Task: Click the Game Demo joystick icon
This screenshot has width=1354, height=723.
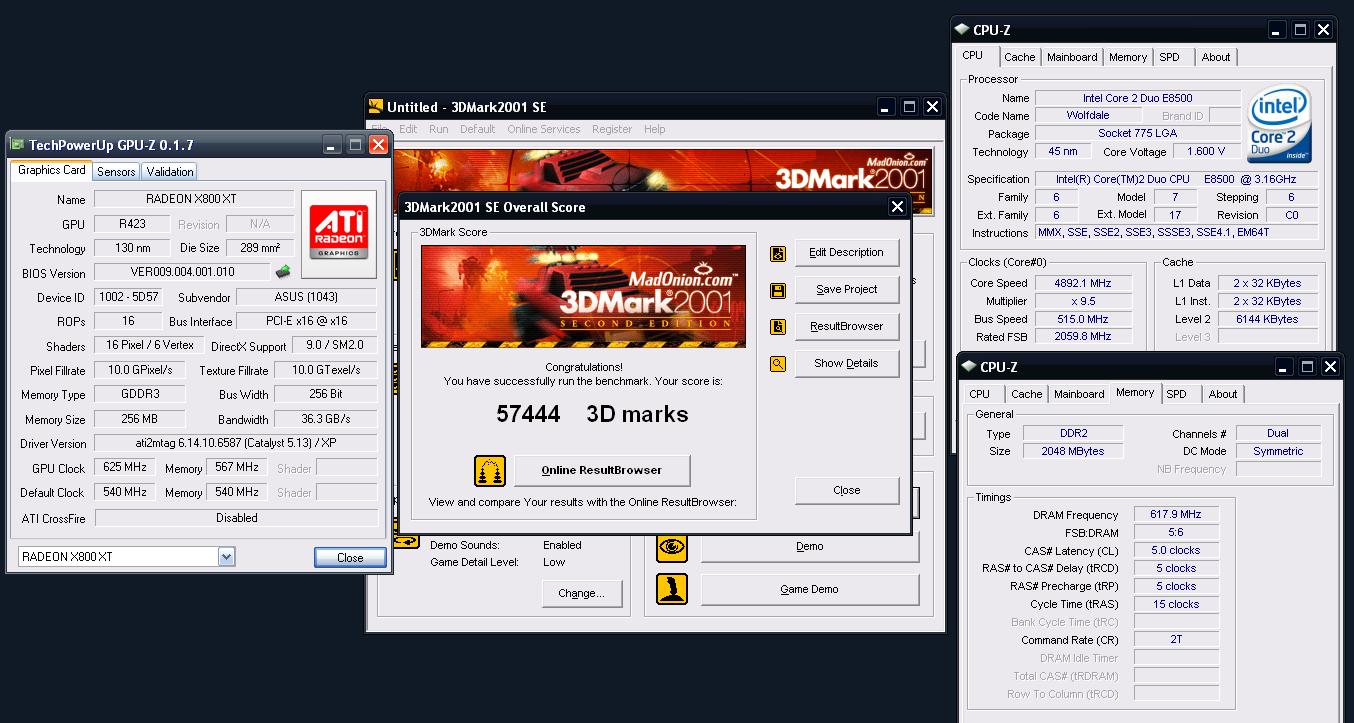Action: pyautogui.click(x=672, y=589)
